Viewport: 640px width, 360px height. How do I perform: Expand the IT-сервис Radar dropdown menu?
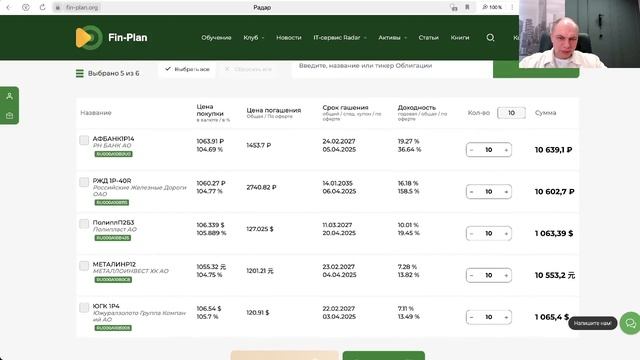[x=340, y=38]
